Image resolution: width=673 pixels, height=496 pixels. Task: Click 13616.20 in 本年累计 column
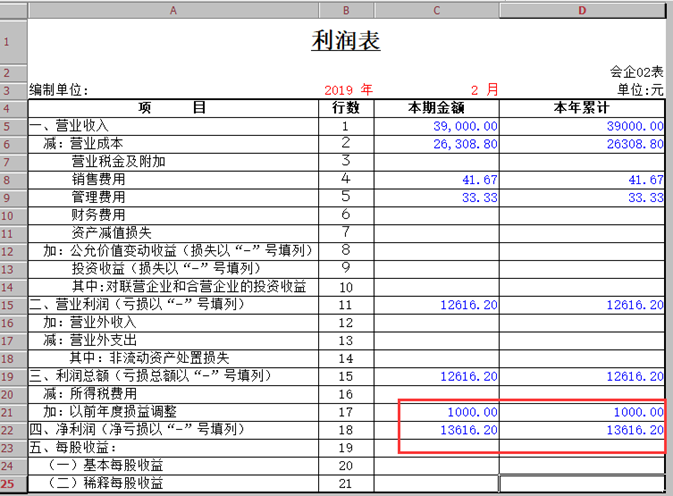(635, 430)
